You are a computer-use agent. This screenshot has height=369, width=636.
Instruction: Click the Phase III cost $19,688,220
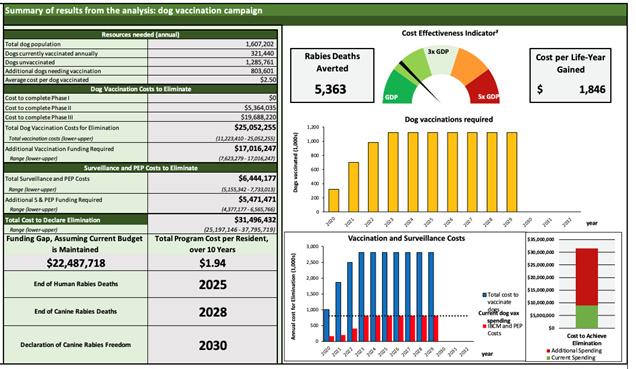click(258, 117)
